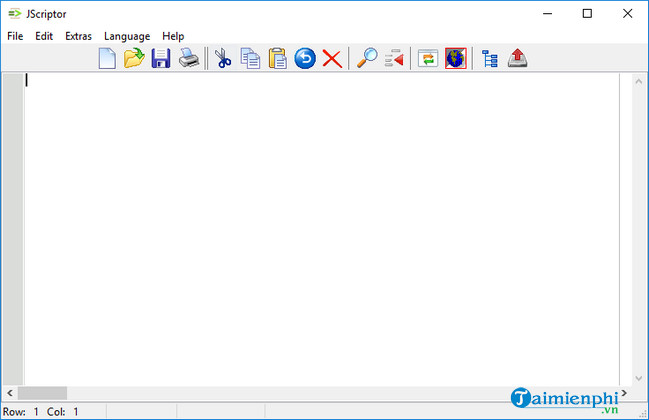
Task: Open a file with the folder icon
Action: click(x=134, y=59)
